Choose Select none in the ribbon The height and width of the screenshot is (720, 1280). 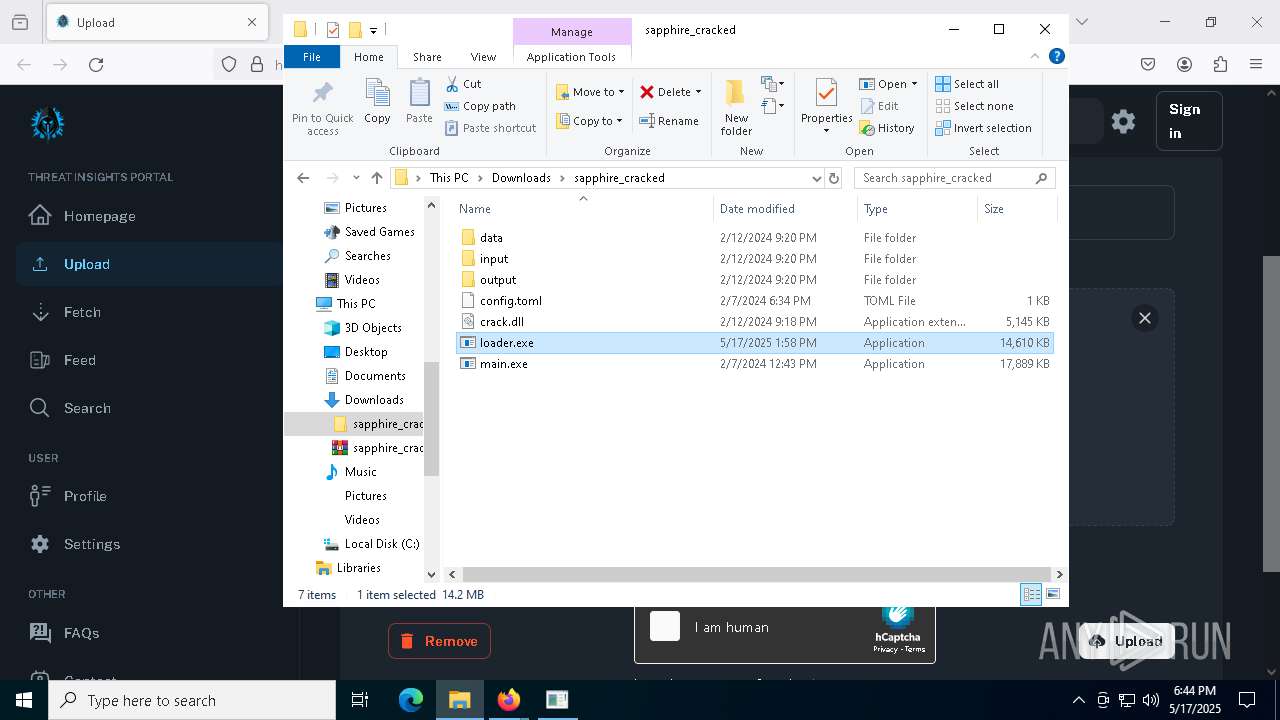pos(974,106)
